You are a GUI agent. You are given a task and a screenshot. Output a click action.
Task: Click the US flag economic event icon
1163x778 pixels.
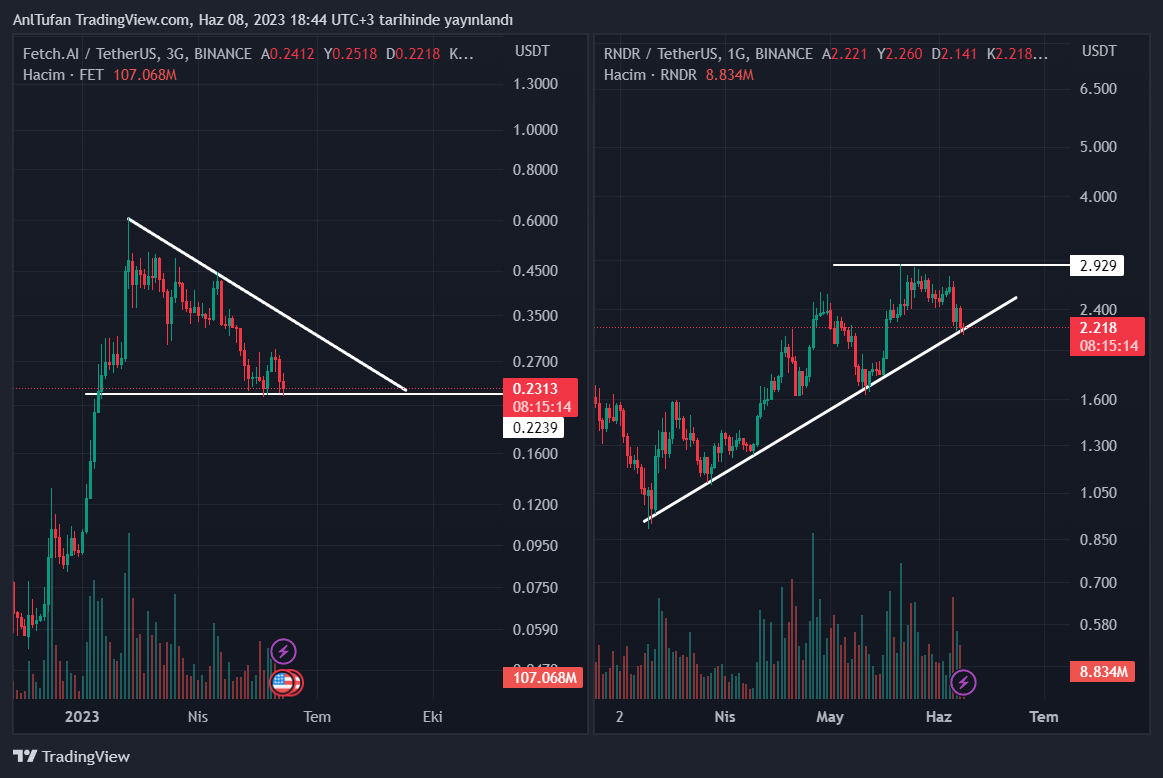point(283,683)
